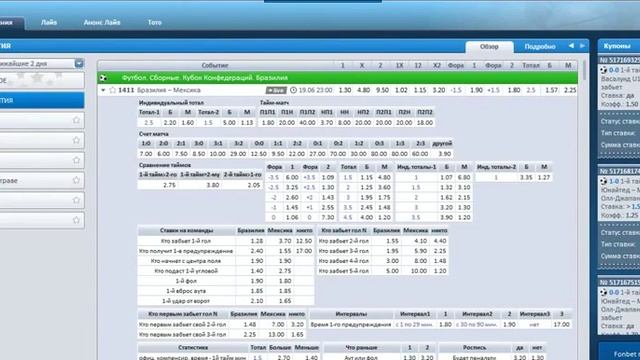Choose Тайм-матч П1П1 at 1.80

268,122
